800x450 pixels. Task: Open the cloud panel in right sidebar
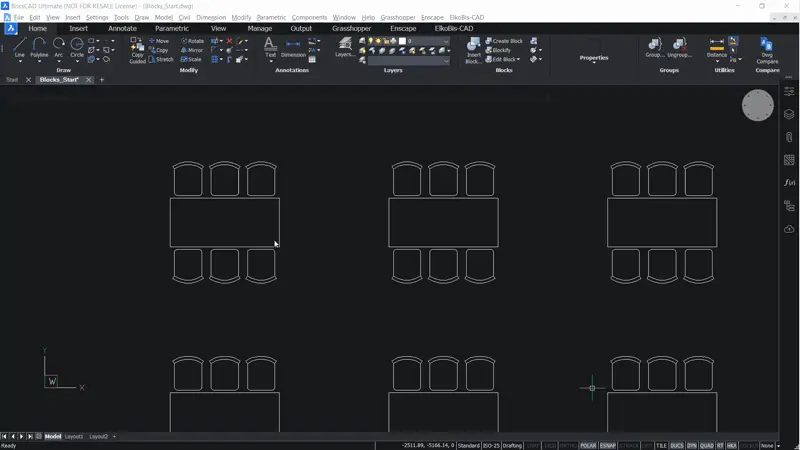pos(789,229)
